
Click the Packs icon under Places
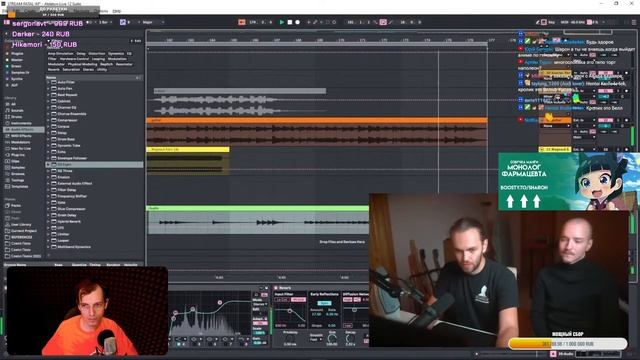pos(7,206)
